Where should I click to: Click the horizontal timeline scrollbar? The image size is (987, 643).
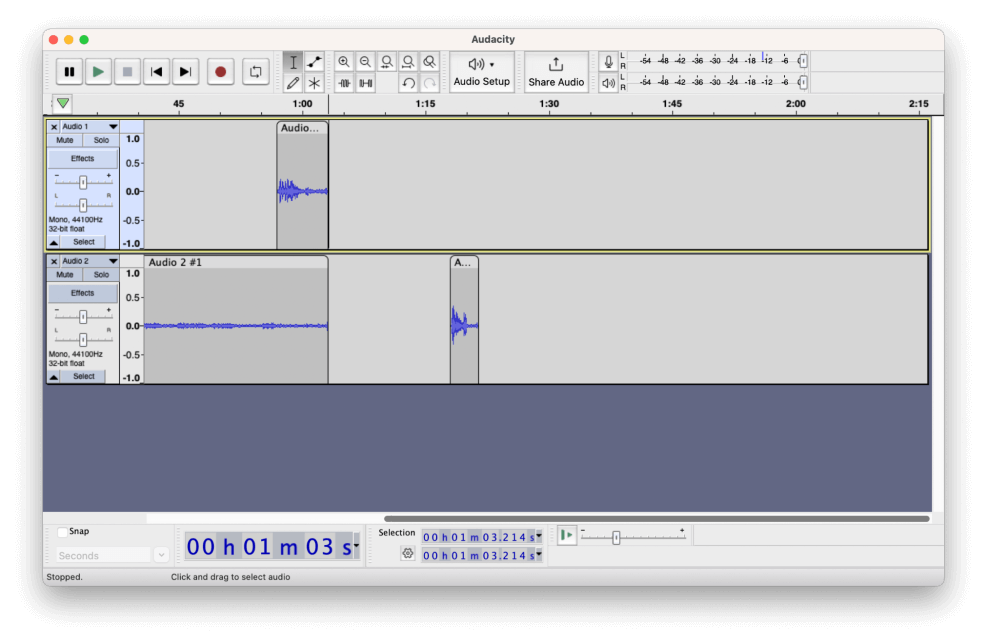pos(657,519)
